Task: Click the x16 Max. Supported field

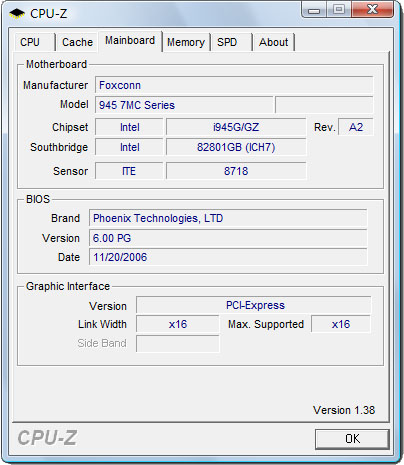Action: tap(341, 324)
